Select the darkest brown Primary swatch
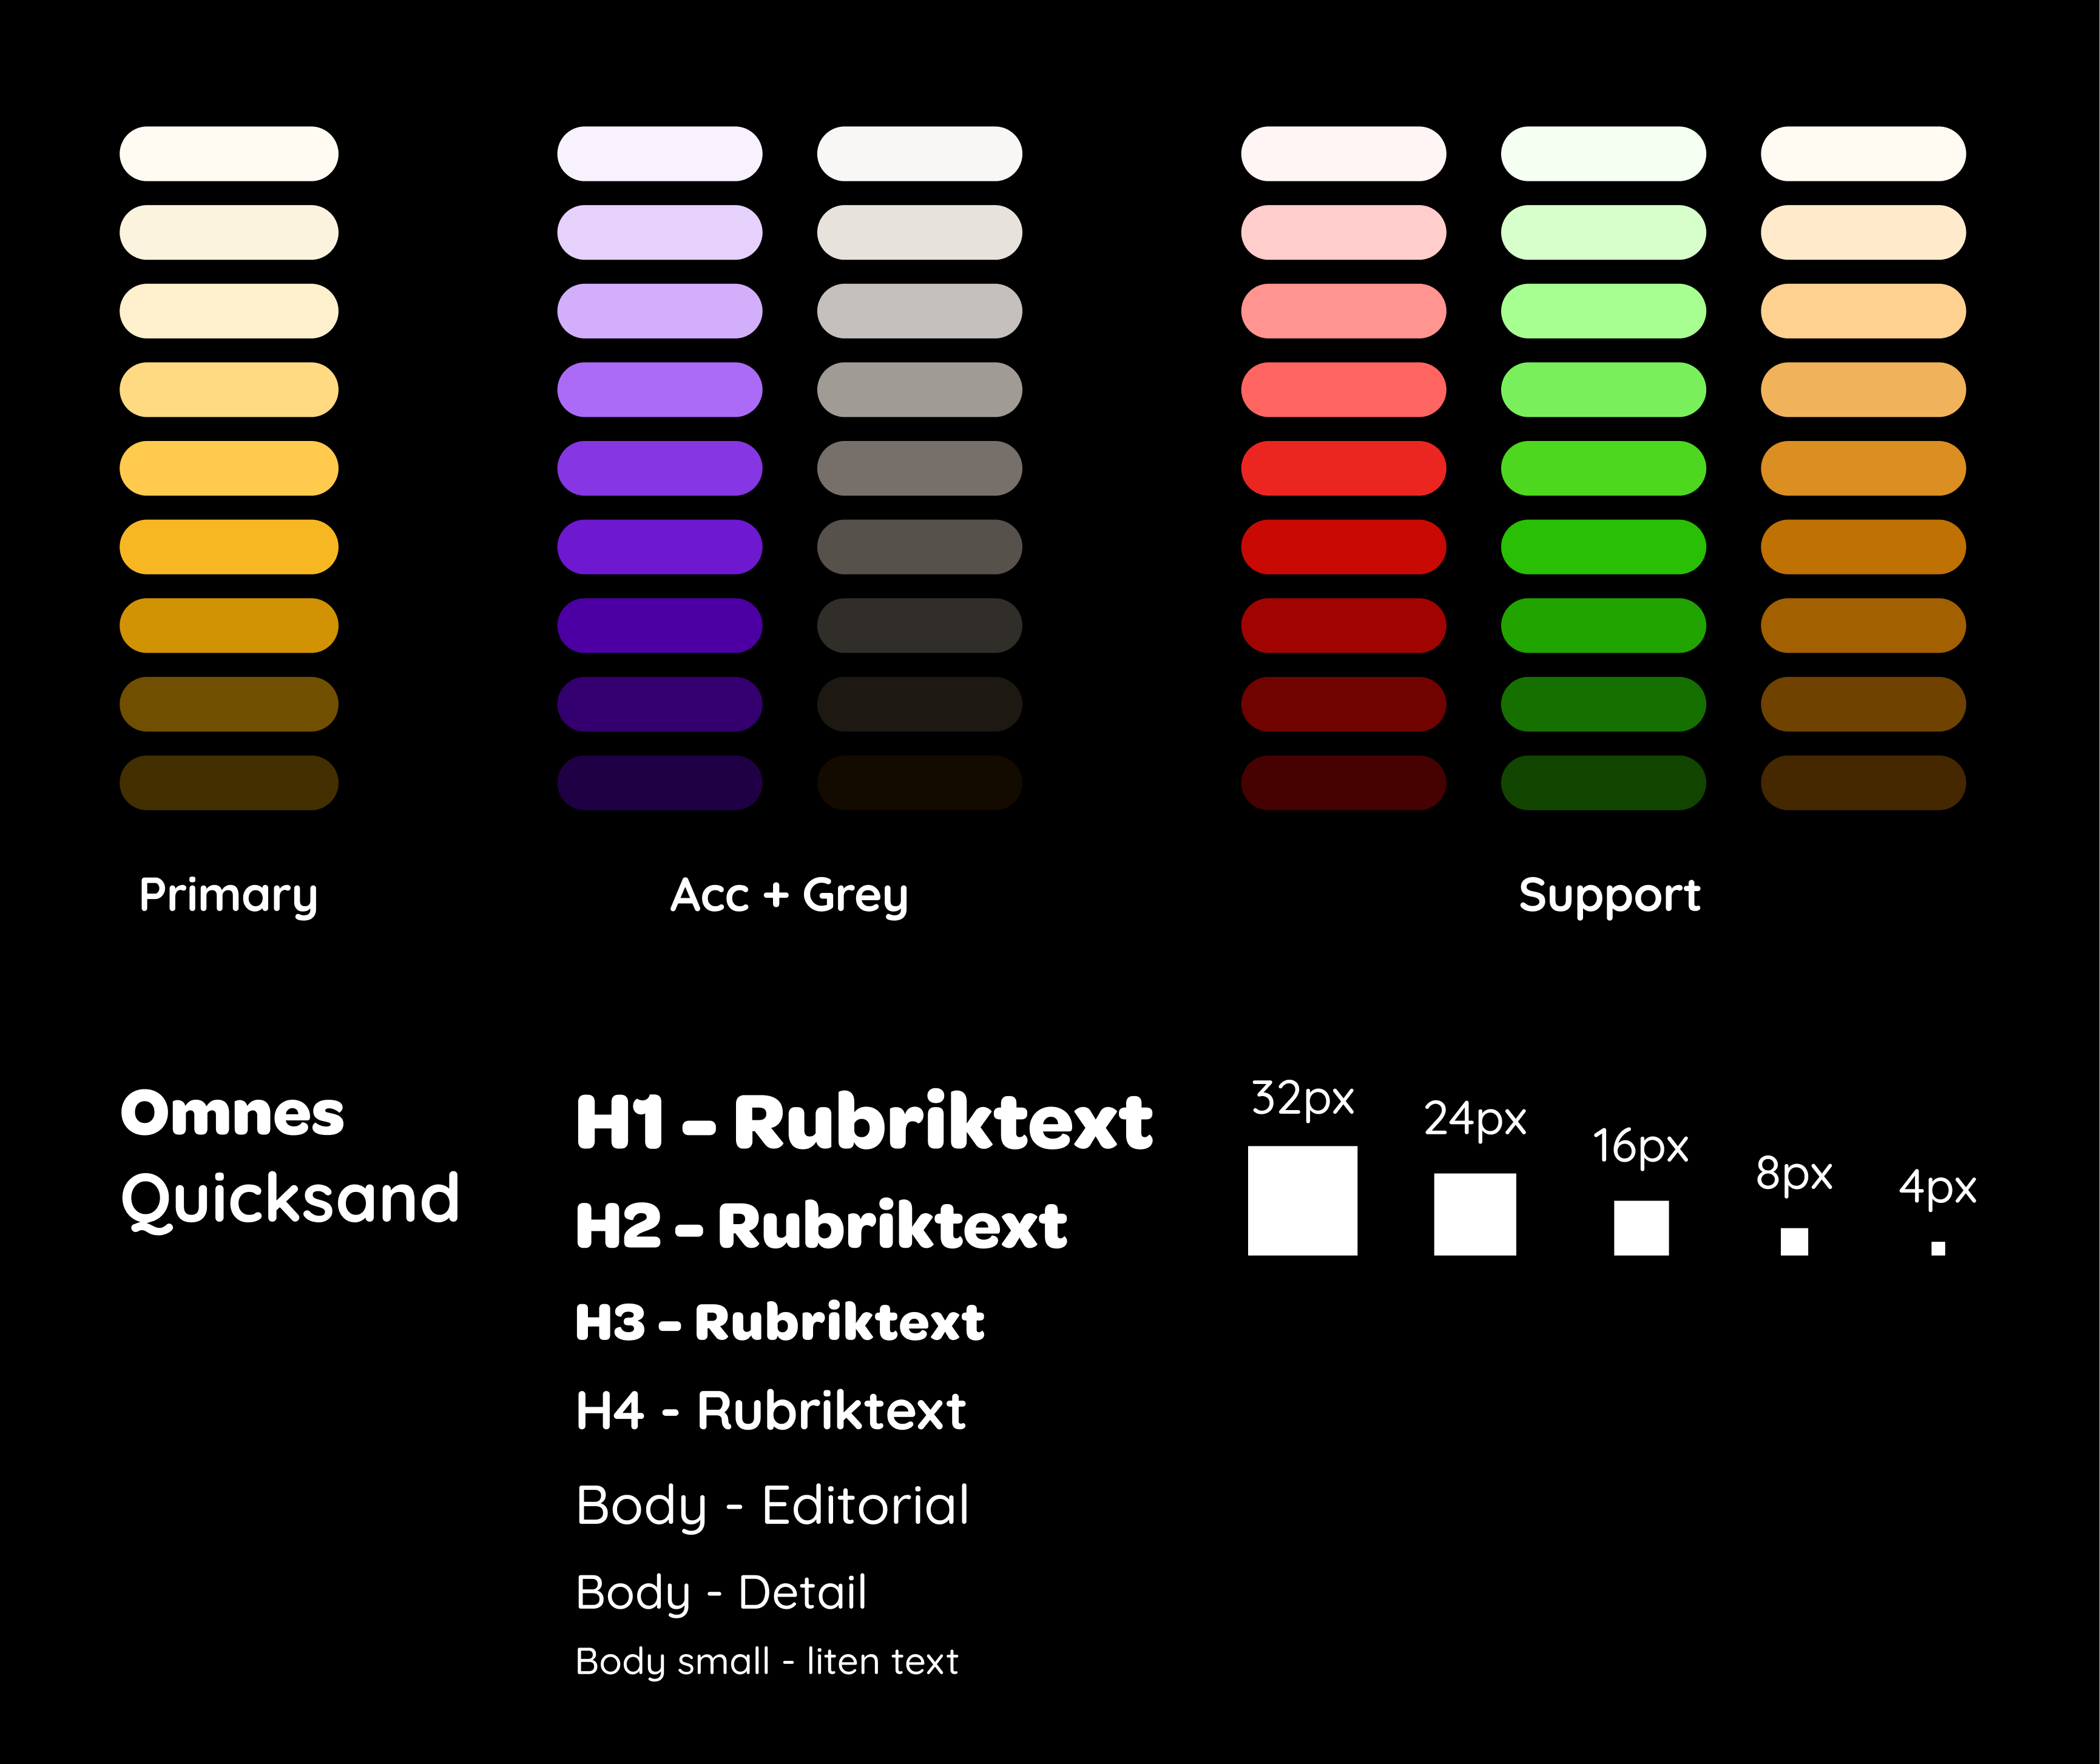Image resolution: width=2100 pixels, height=1764 pixels. (x=229, y=783)
